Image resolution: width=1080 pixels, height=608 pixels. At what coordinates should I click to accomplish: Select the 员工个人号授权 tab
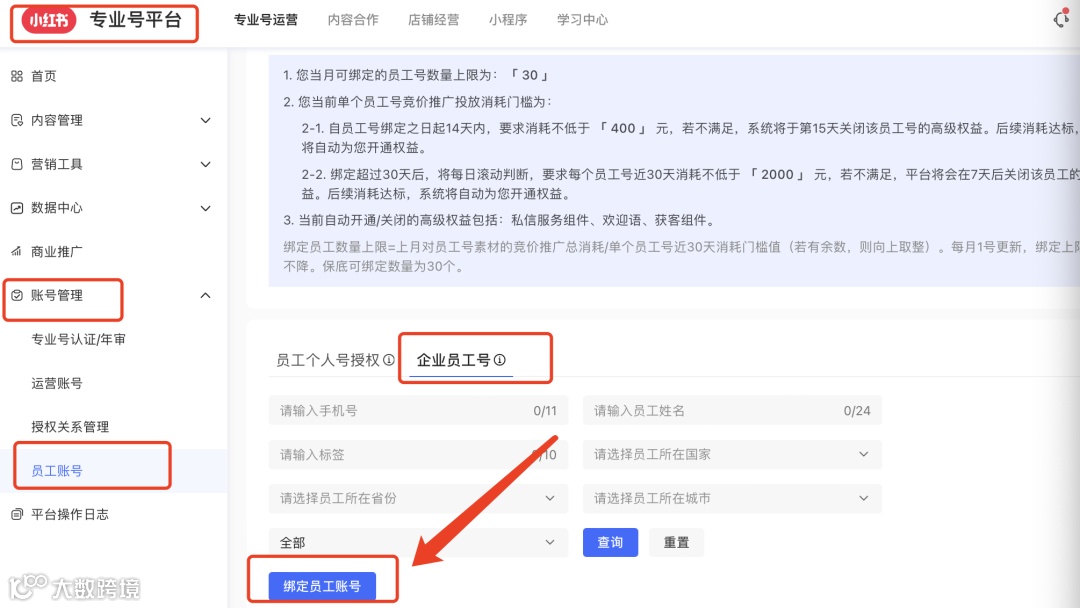click(328, 360)
